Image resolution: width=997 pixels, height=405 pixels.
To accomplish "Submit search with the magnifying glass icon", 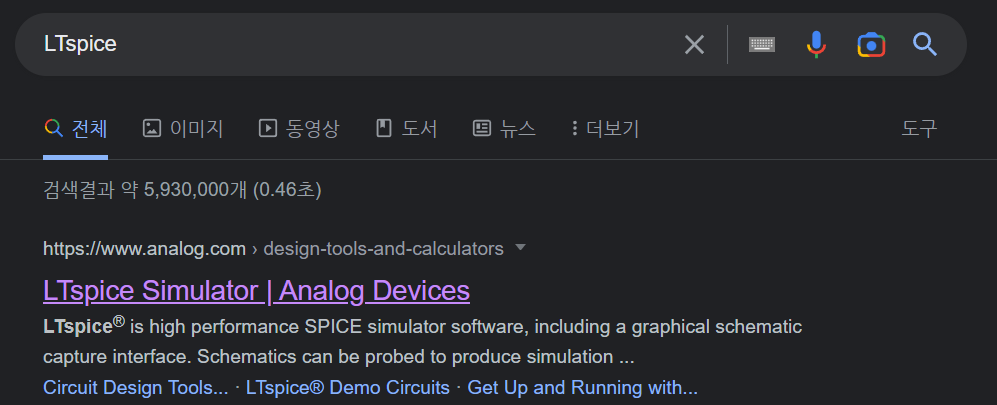I will [925, 45].
